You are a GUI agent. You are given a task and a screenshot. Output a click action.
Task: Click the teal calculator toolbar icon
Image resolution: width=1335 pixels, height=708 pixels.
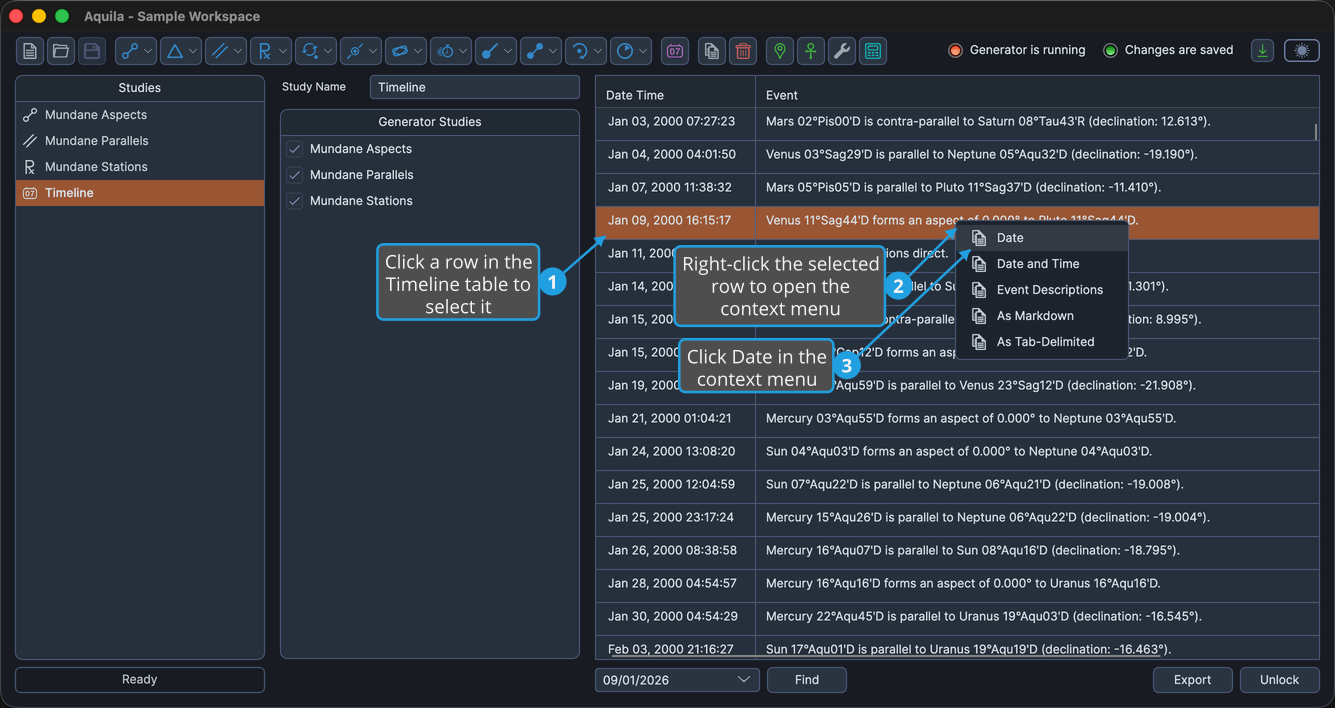click(x=873, y=51)
